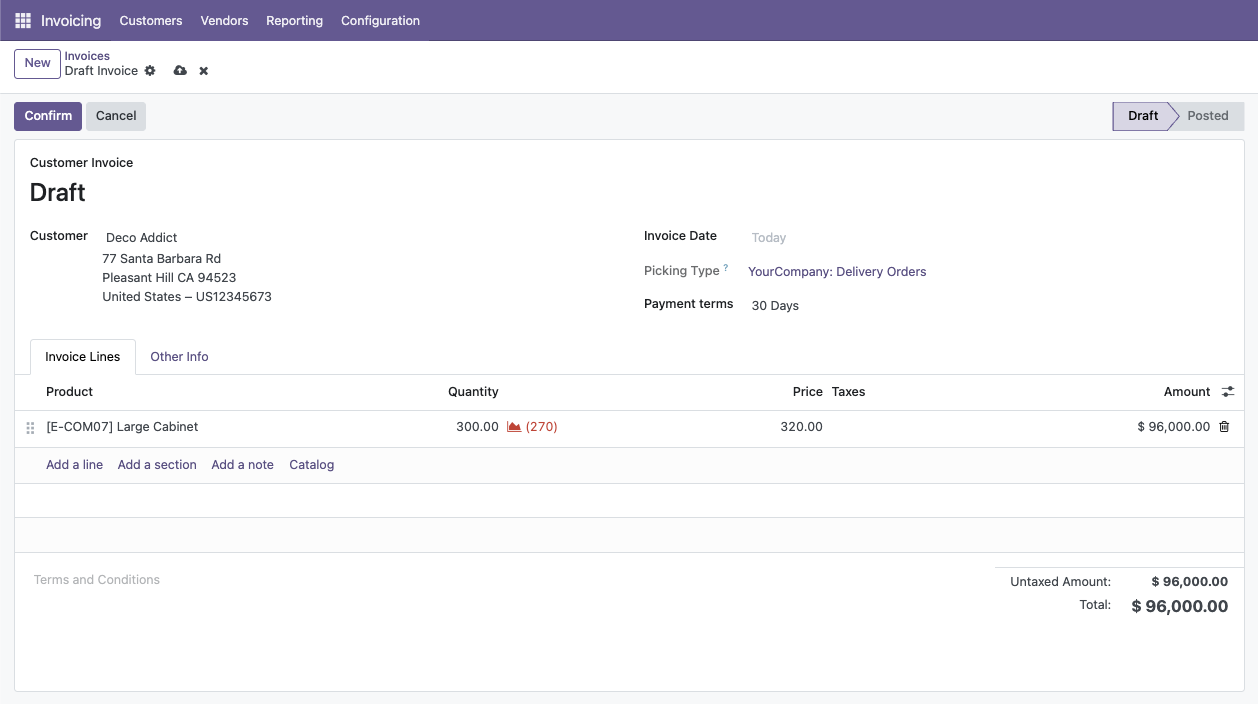Viewport: 1258px width, 704px height.
Task: Delete the Large Cabinet invoice line
Action: pyautogui.click(x=1224, y=427)
